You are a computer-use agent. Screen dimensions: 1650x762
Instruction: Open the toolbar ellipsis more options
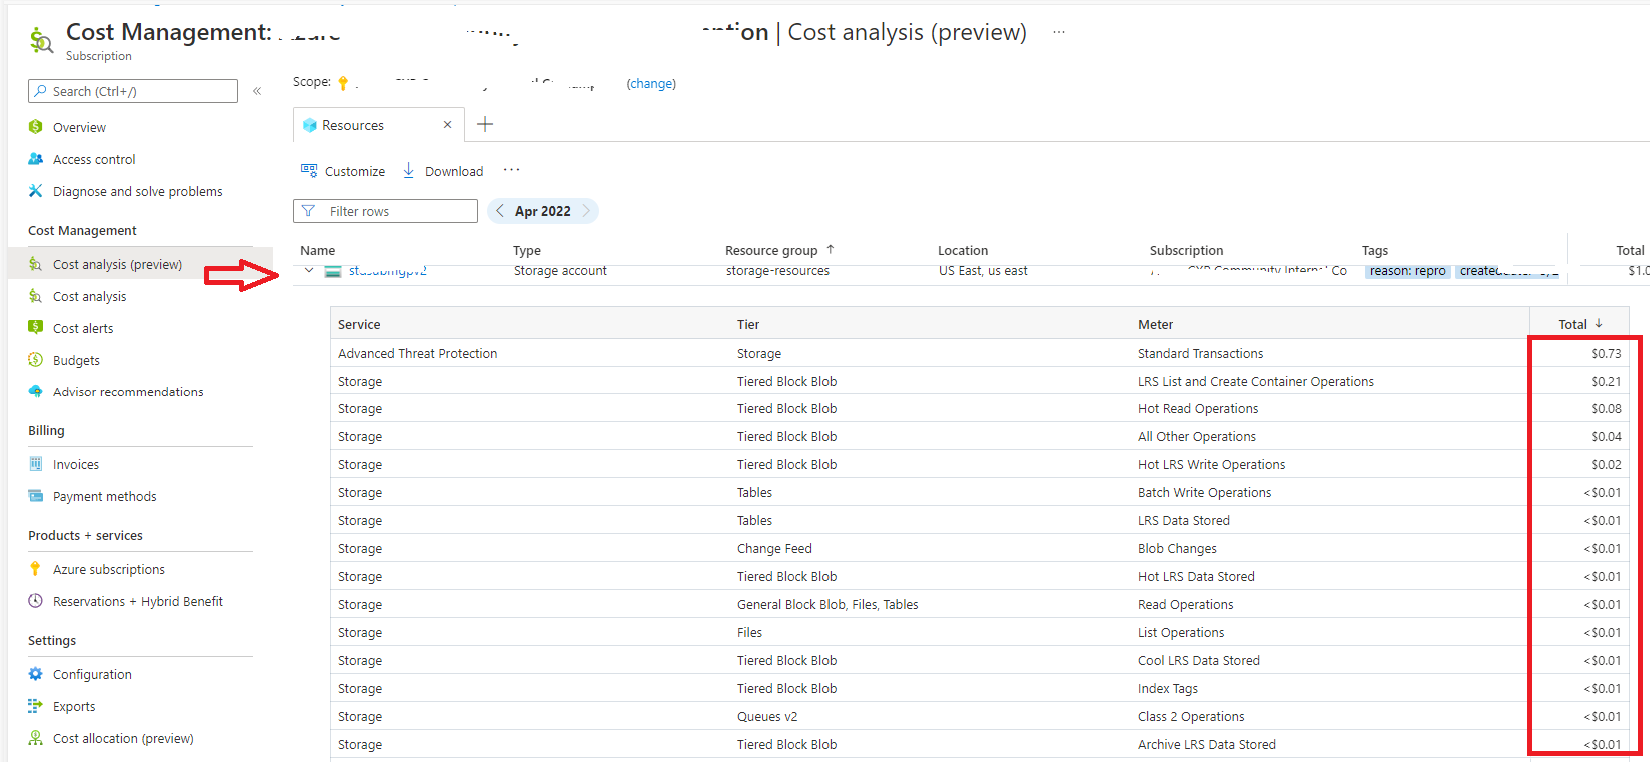[x=511, y=170]
